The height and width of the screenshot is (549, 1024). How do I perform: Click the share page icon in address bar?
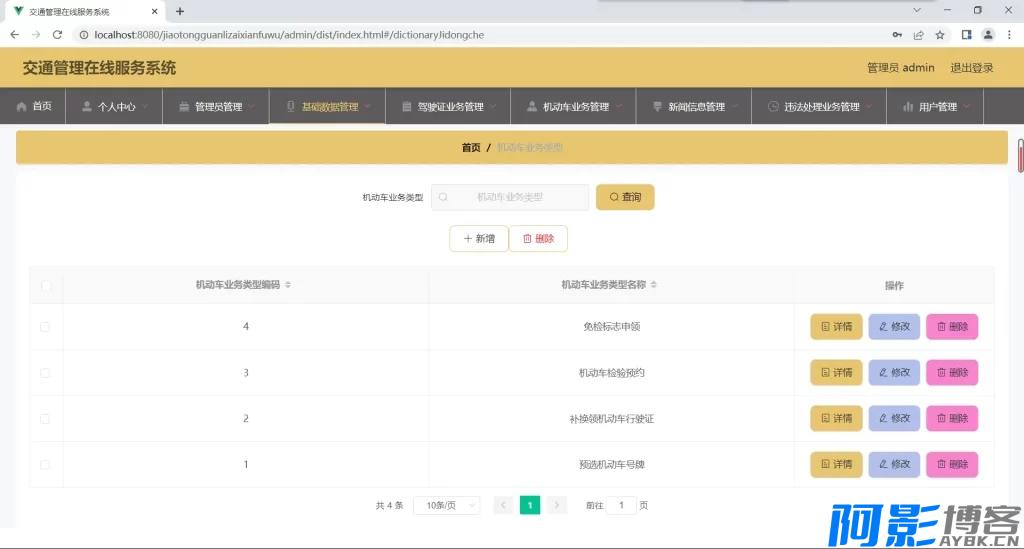point(918,35)
